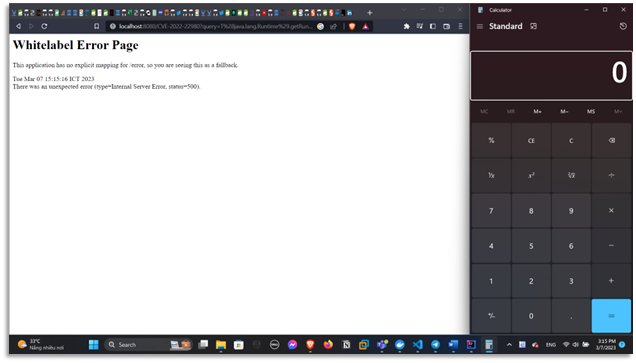The width and height of the screenshot is (636, 363).
Task: Open Telegram from the taskbar
Action: click(x=435, y=345)
